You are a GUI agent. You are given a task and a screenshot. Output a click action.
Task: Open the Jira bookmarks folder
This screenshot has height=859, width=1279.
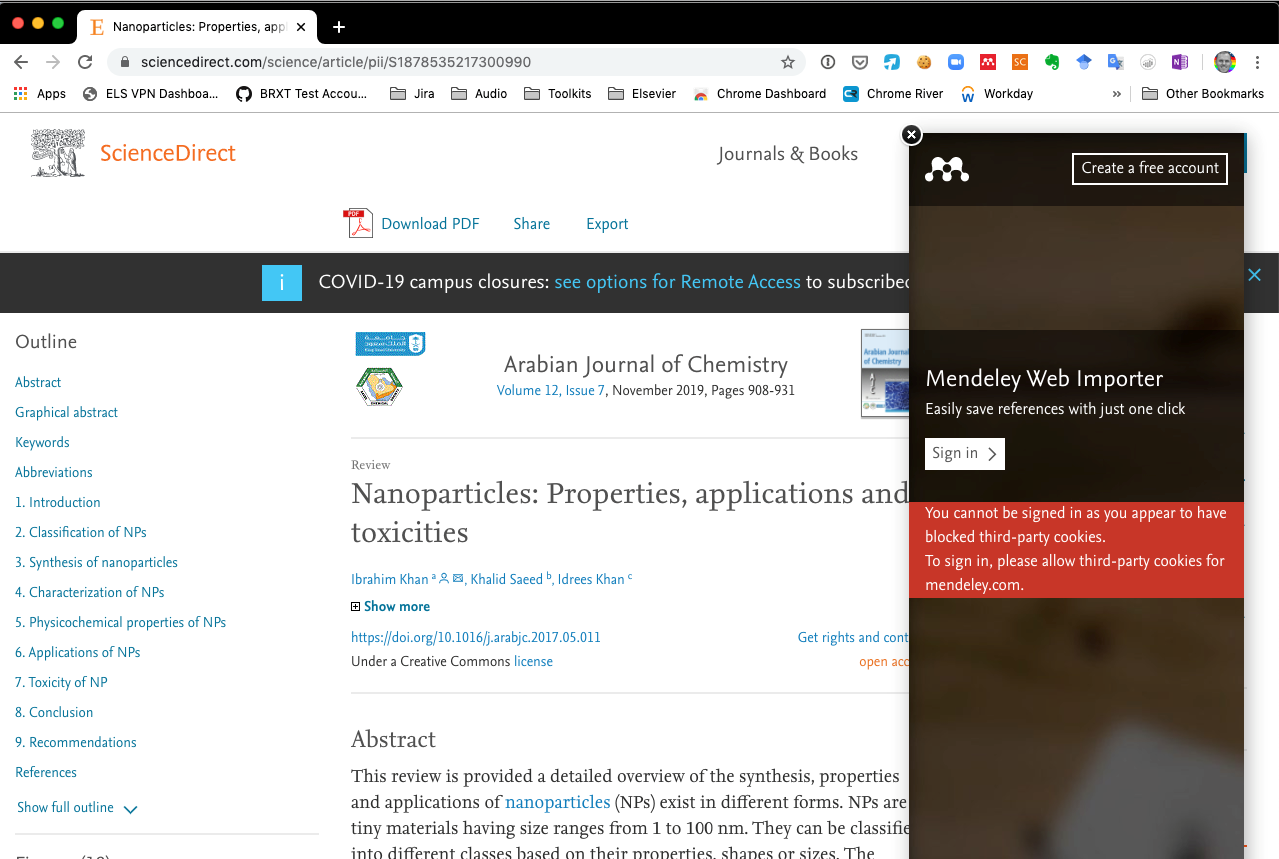412,93
